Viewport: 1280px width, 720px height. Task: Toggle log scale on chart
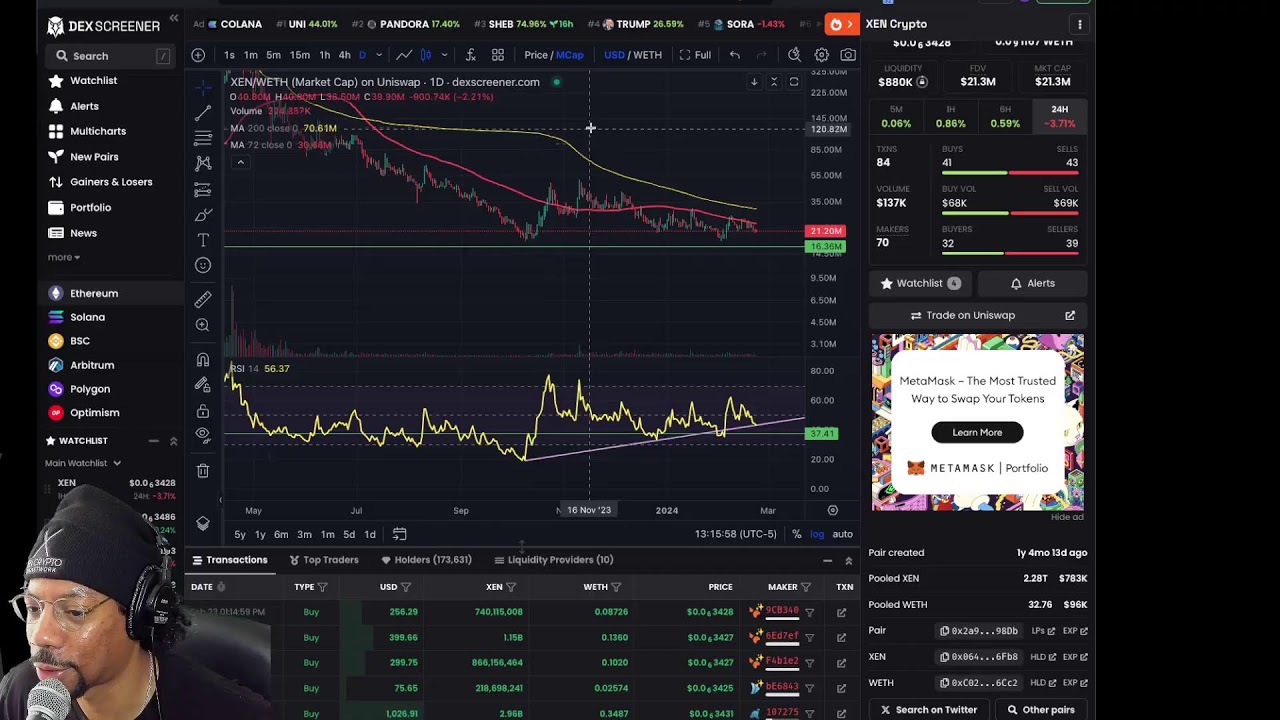tap(817, 534)
